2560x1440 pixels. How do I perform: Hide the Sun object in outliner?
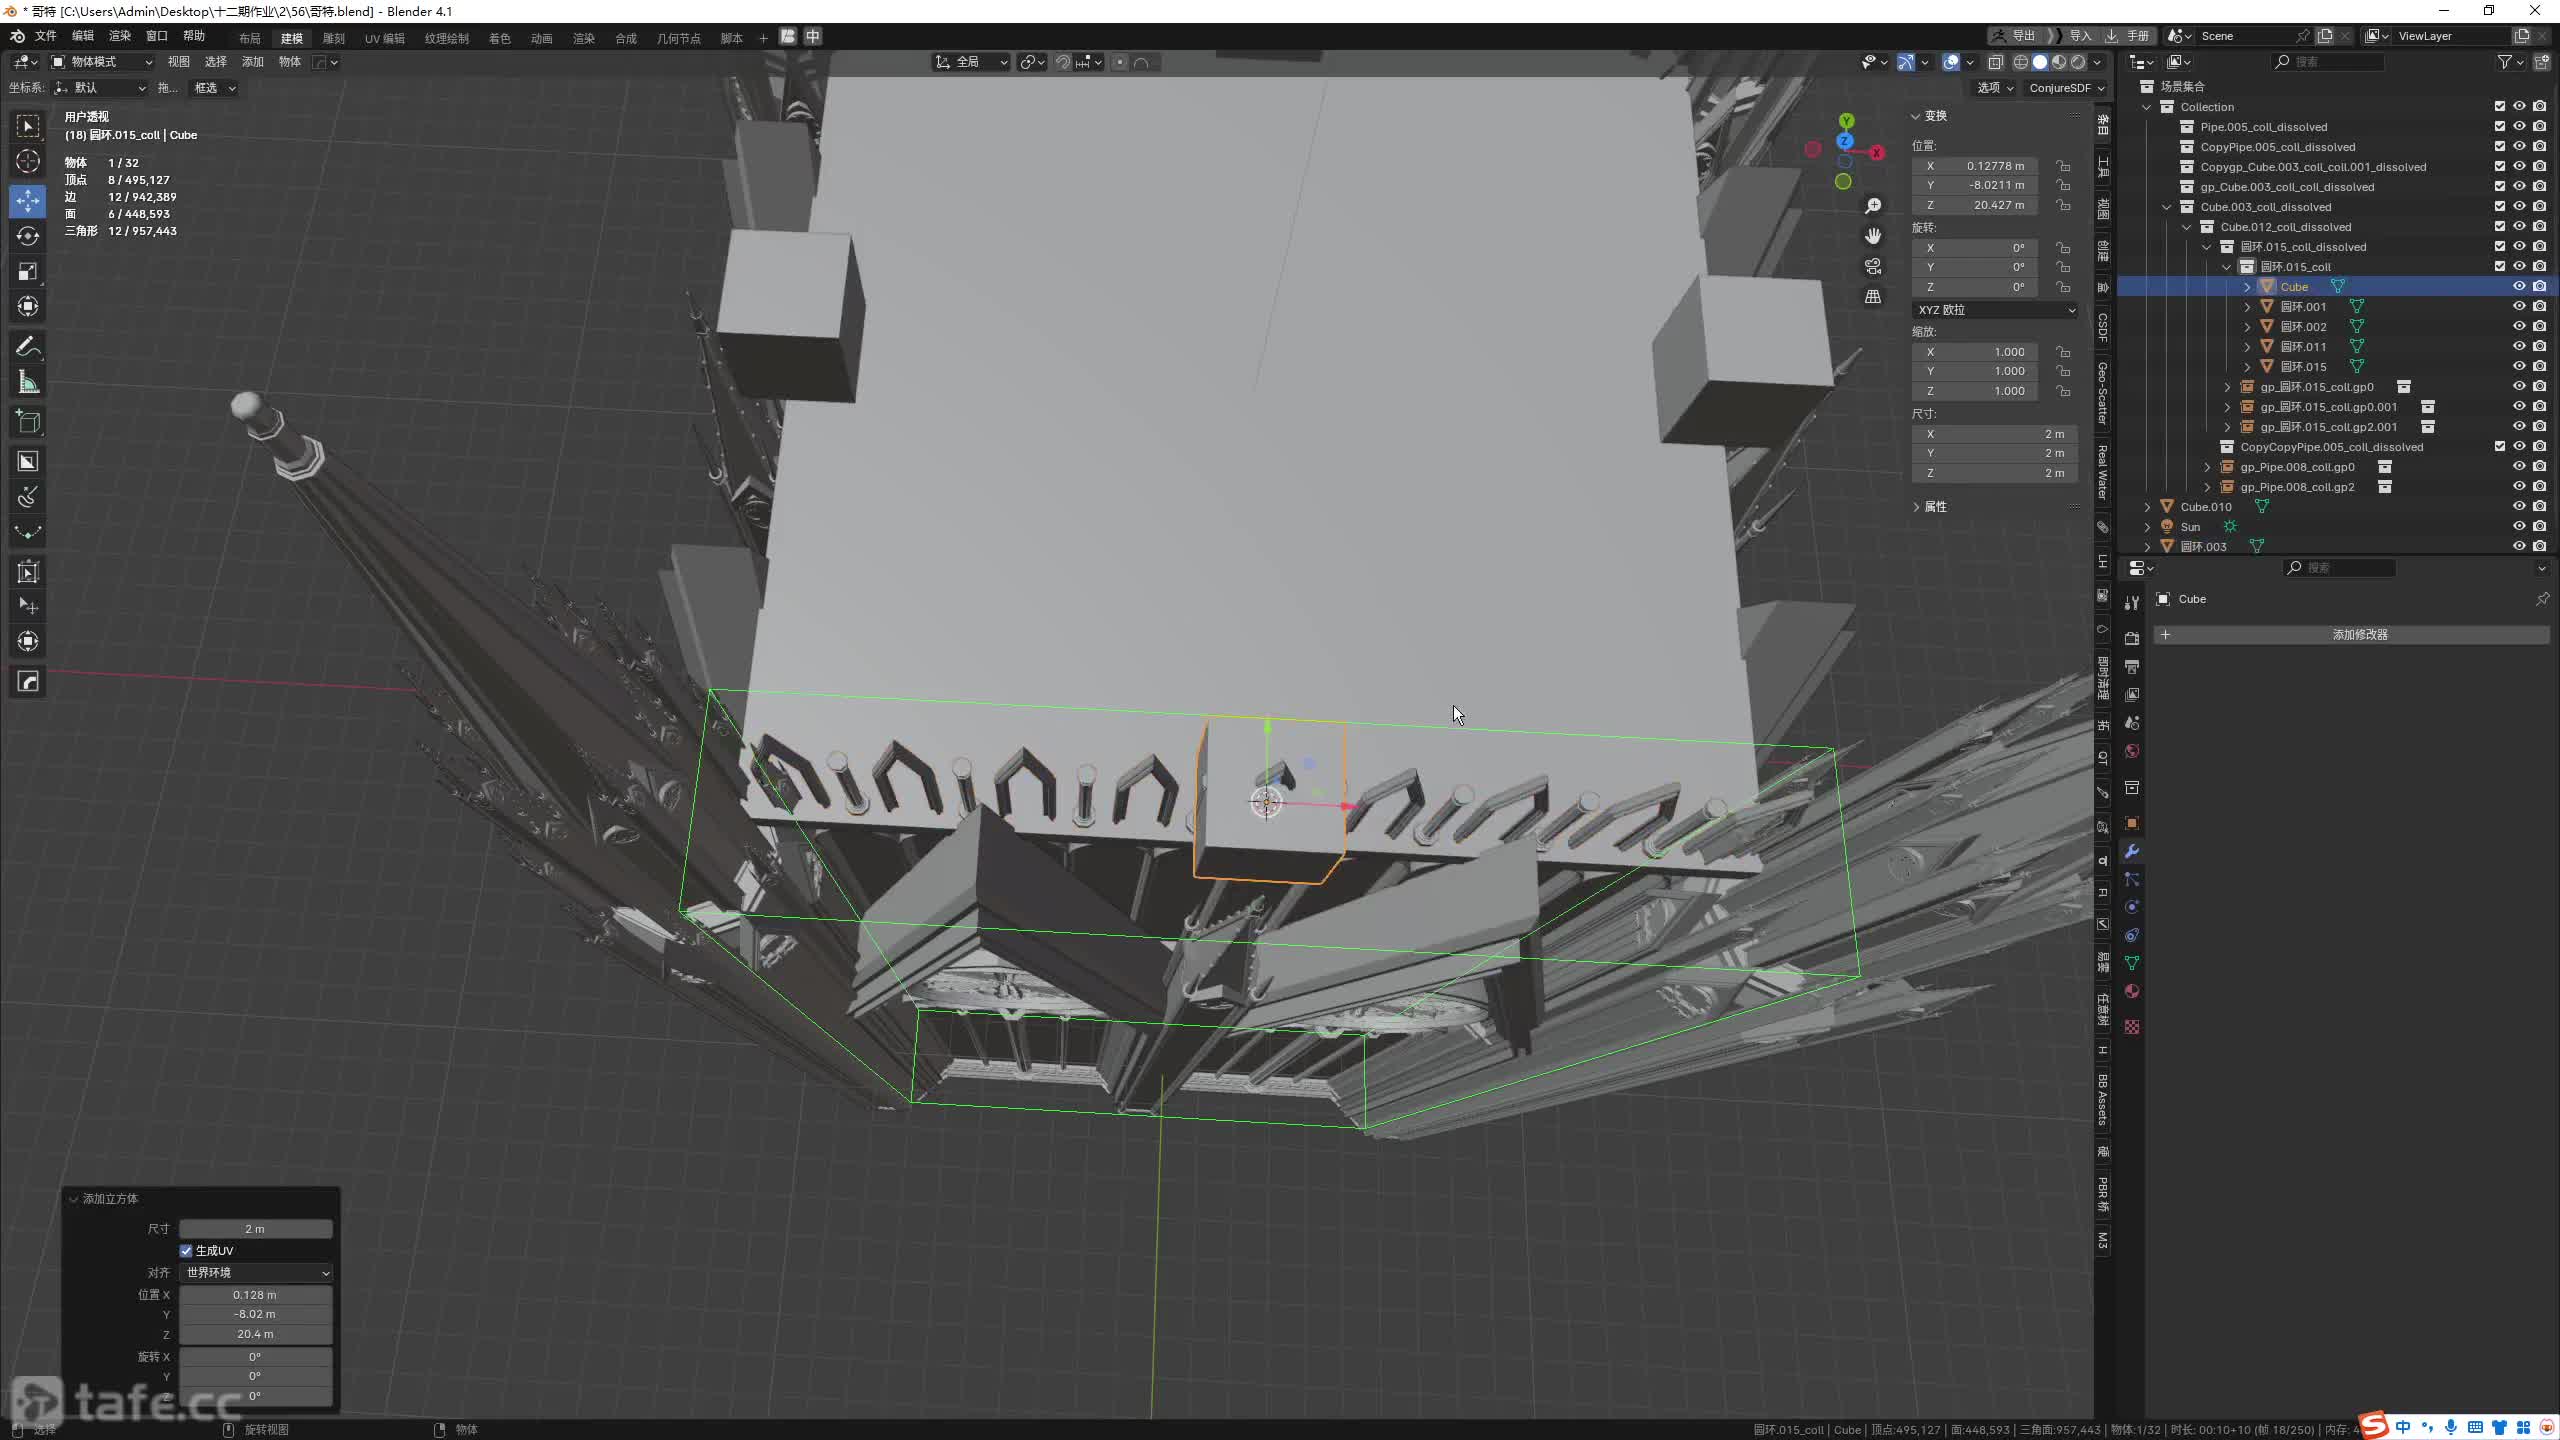pyautogui.click(x=2519, y=527)
